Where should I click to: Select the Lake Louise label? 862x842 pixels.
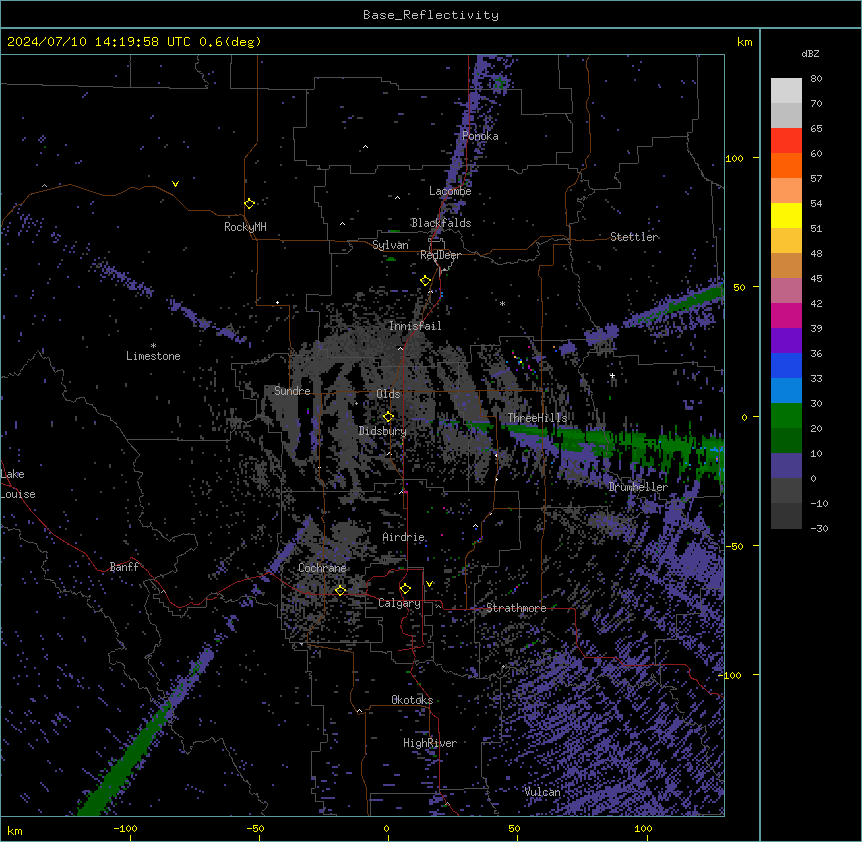point(18,484)
